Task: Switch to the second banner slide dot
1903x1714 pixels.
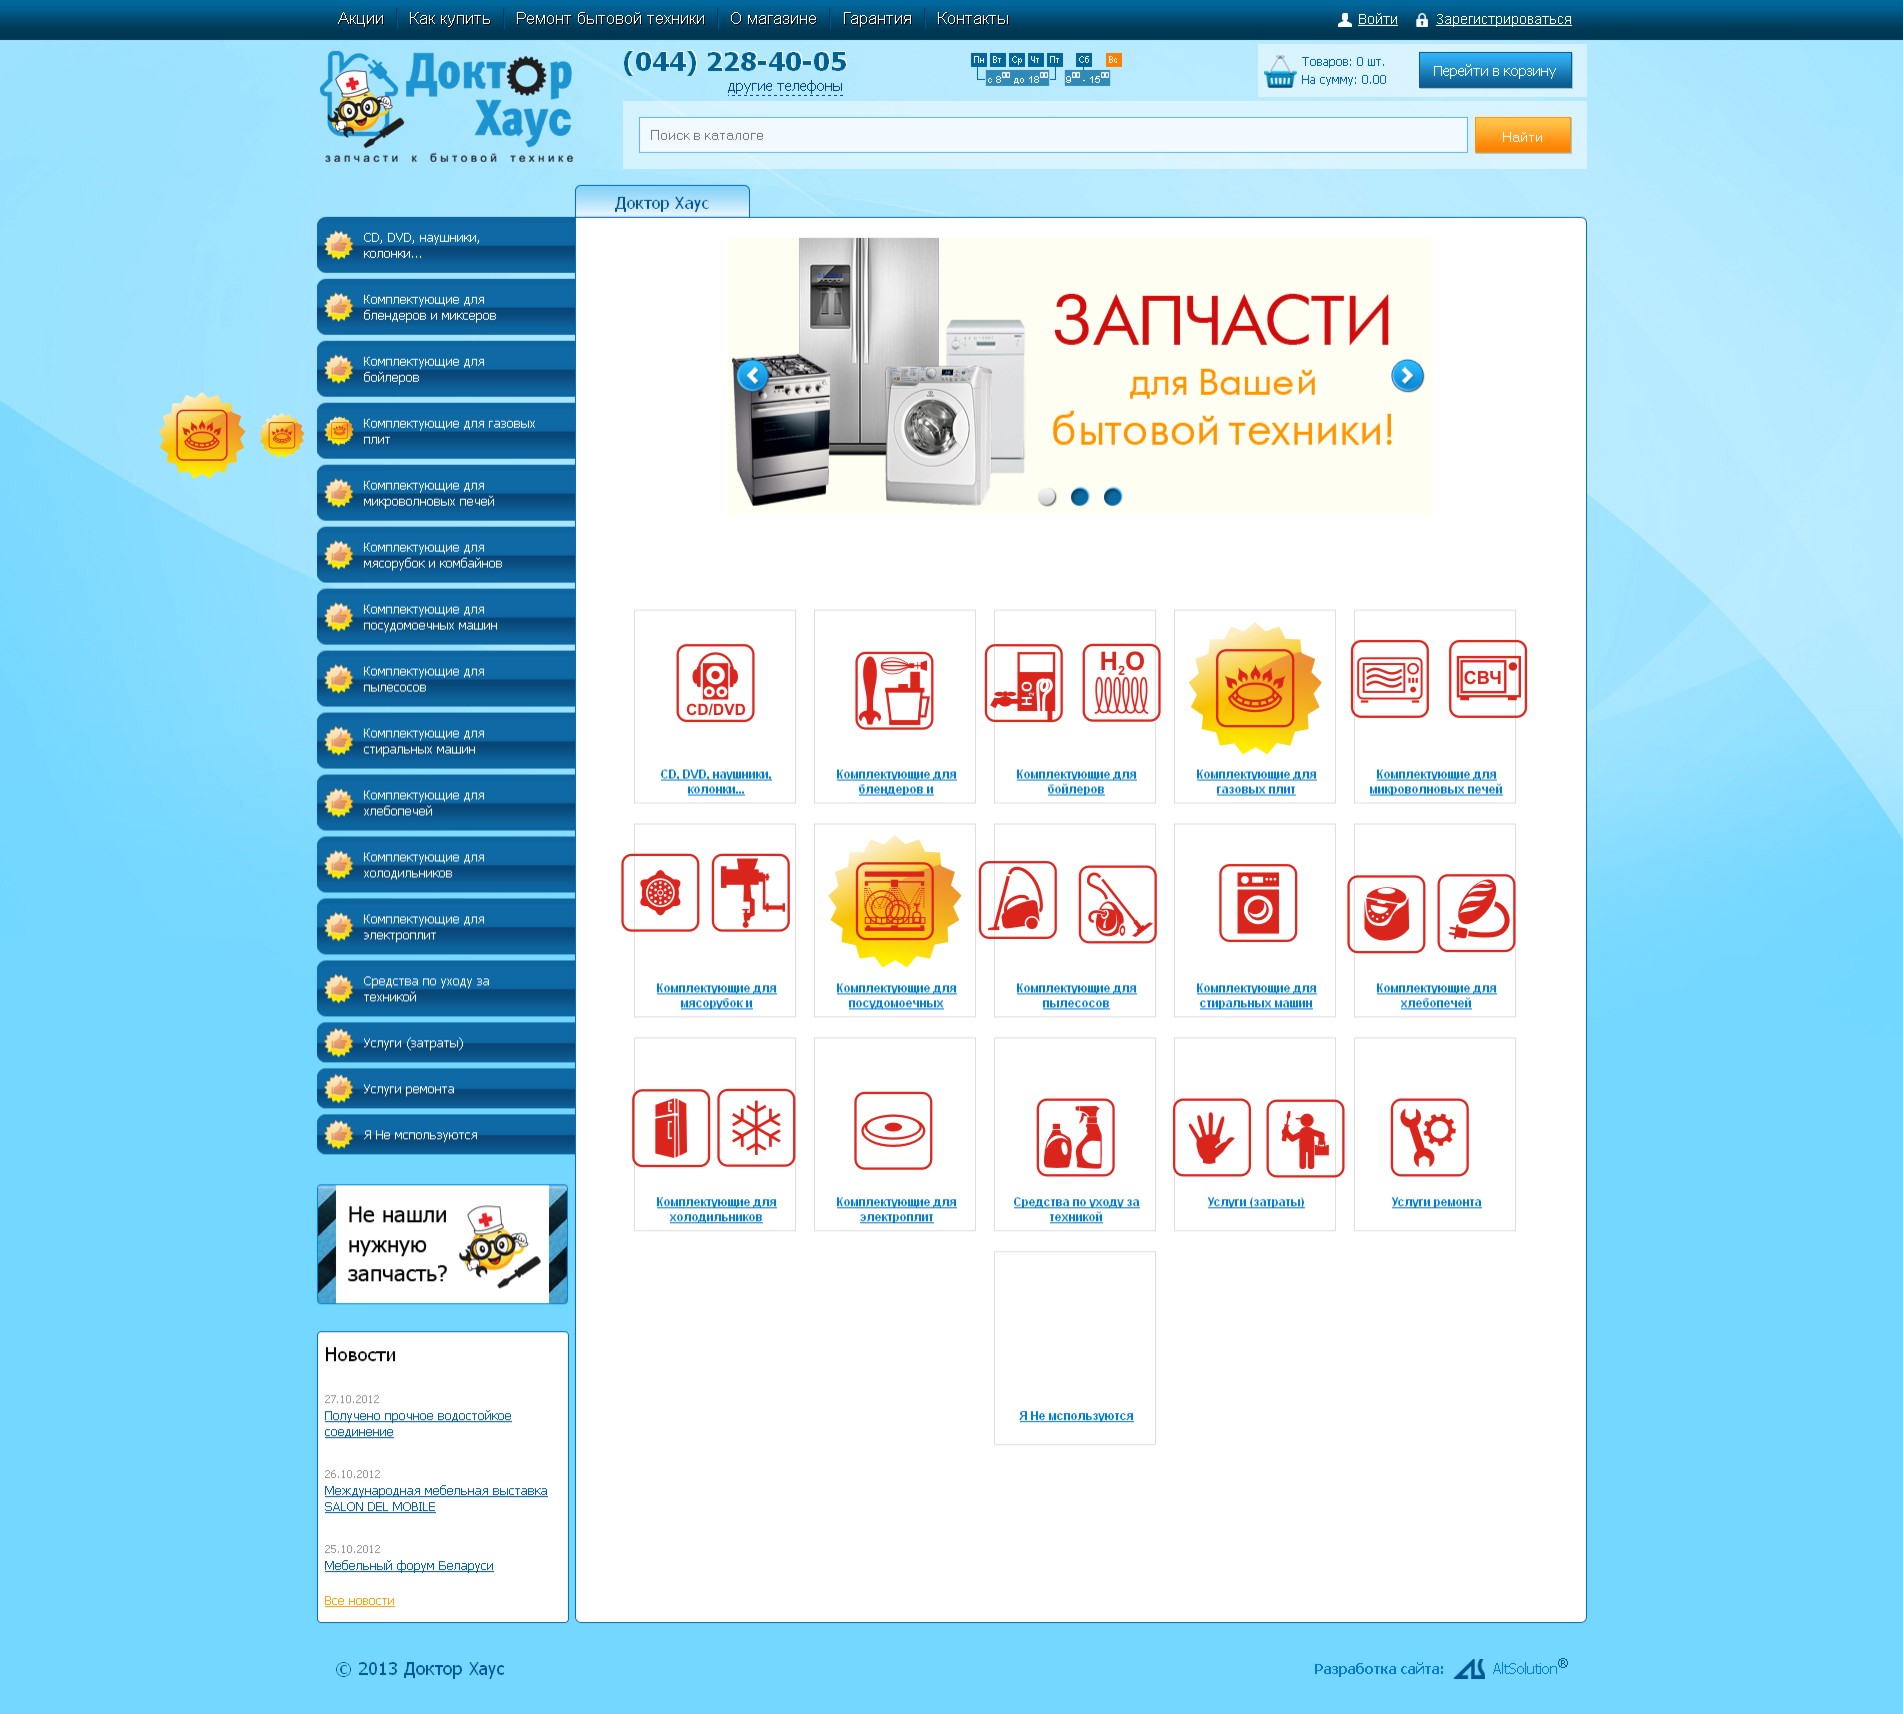Action: click(1080, 497)
